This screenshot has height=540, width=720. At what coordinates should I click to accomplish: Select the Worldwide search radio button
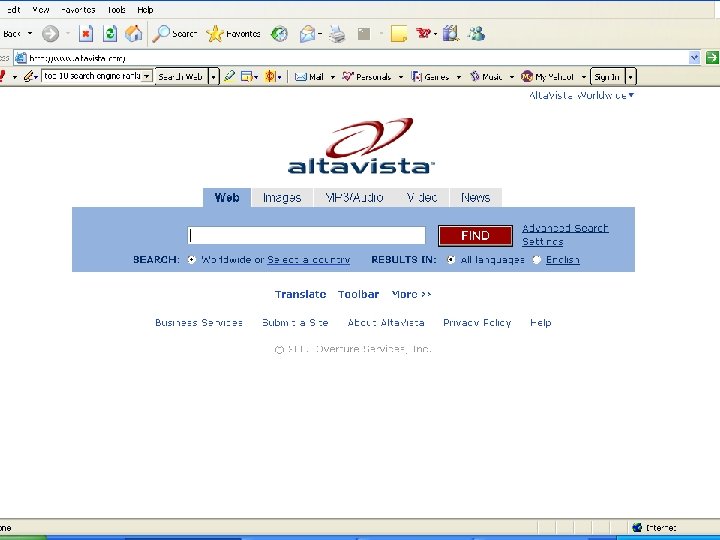click(191, 259)
